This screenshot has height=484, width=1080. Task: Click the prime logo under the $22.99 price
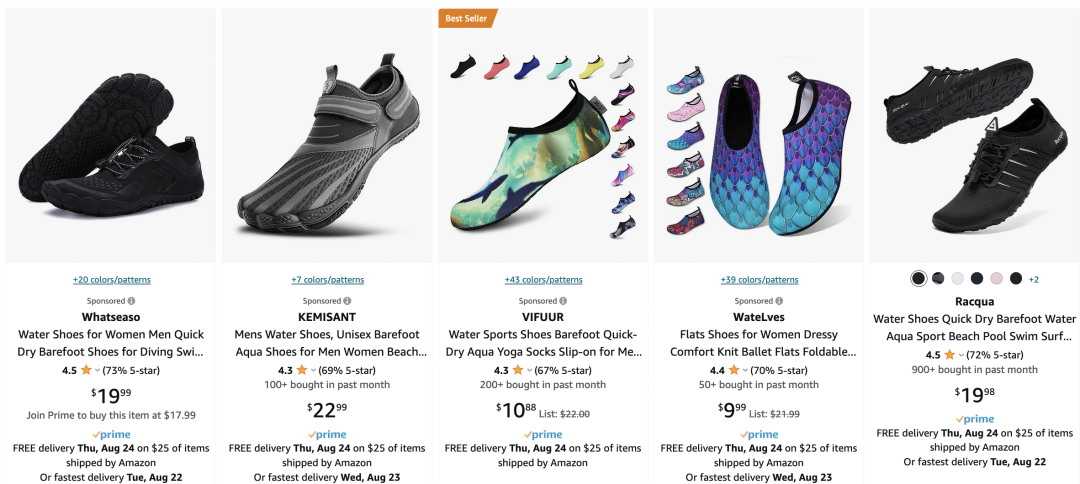tap(327, 434)
